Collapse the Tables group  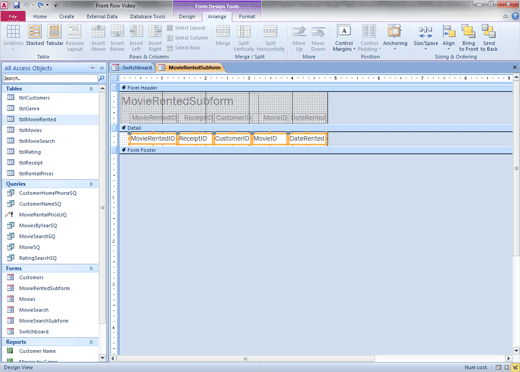[x=91, y=89]
